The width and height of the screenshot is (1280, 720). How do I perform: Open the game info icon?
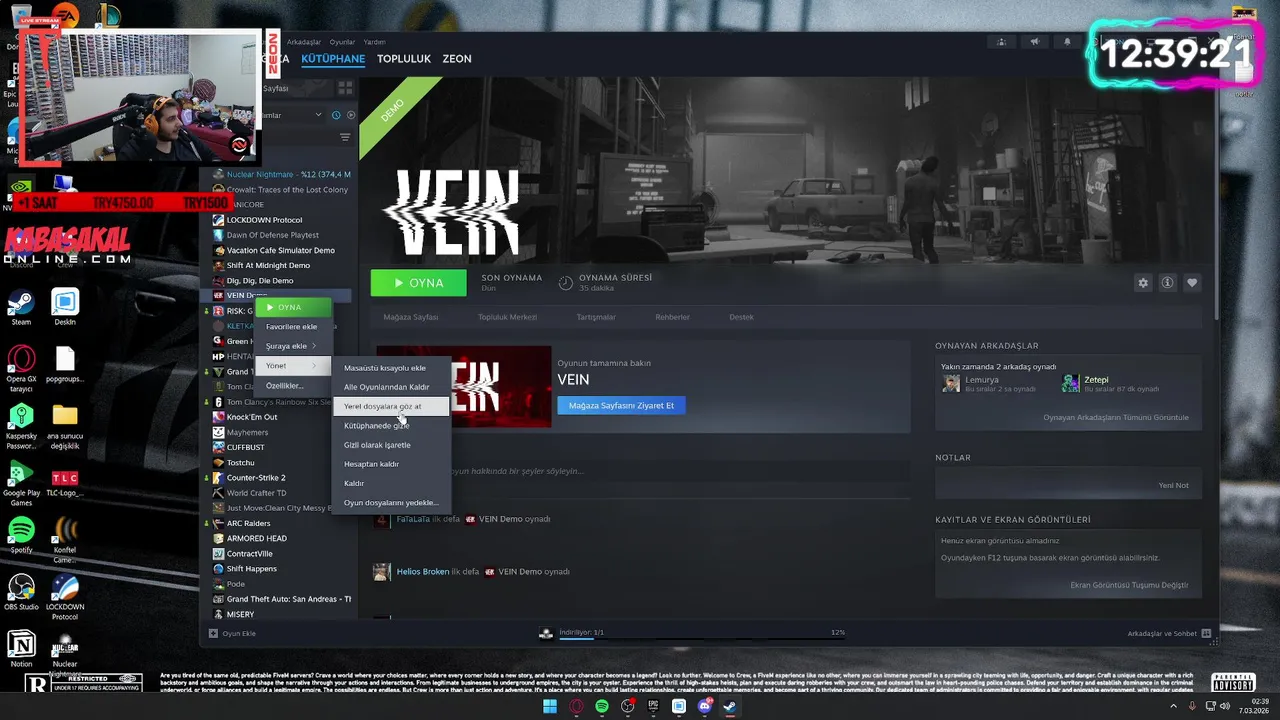click(1167, 283)
